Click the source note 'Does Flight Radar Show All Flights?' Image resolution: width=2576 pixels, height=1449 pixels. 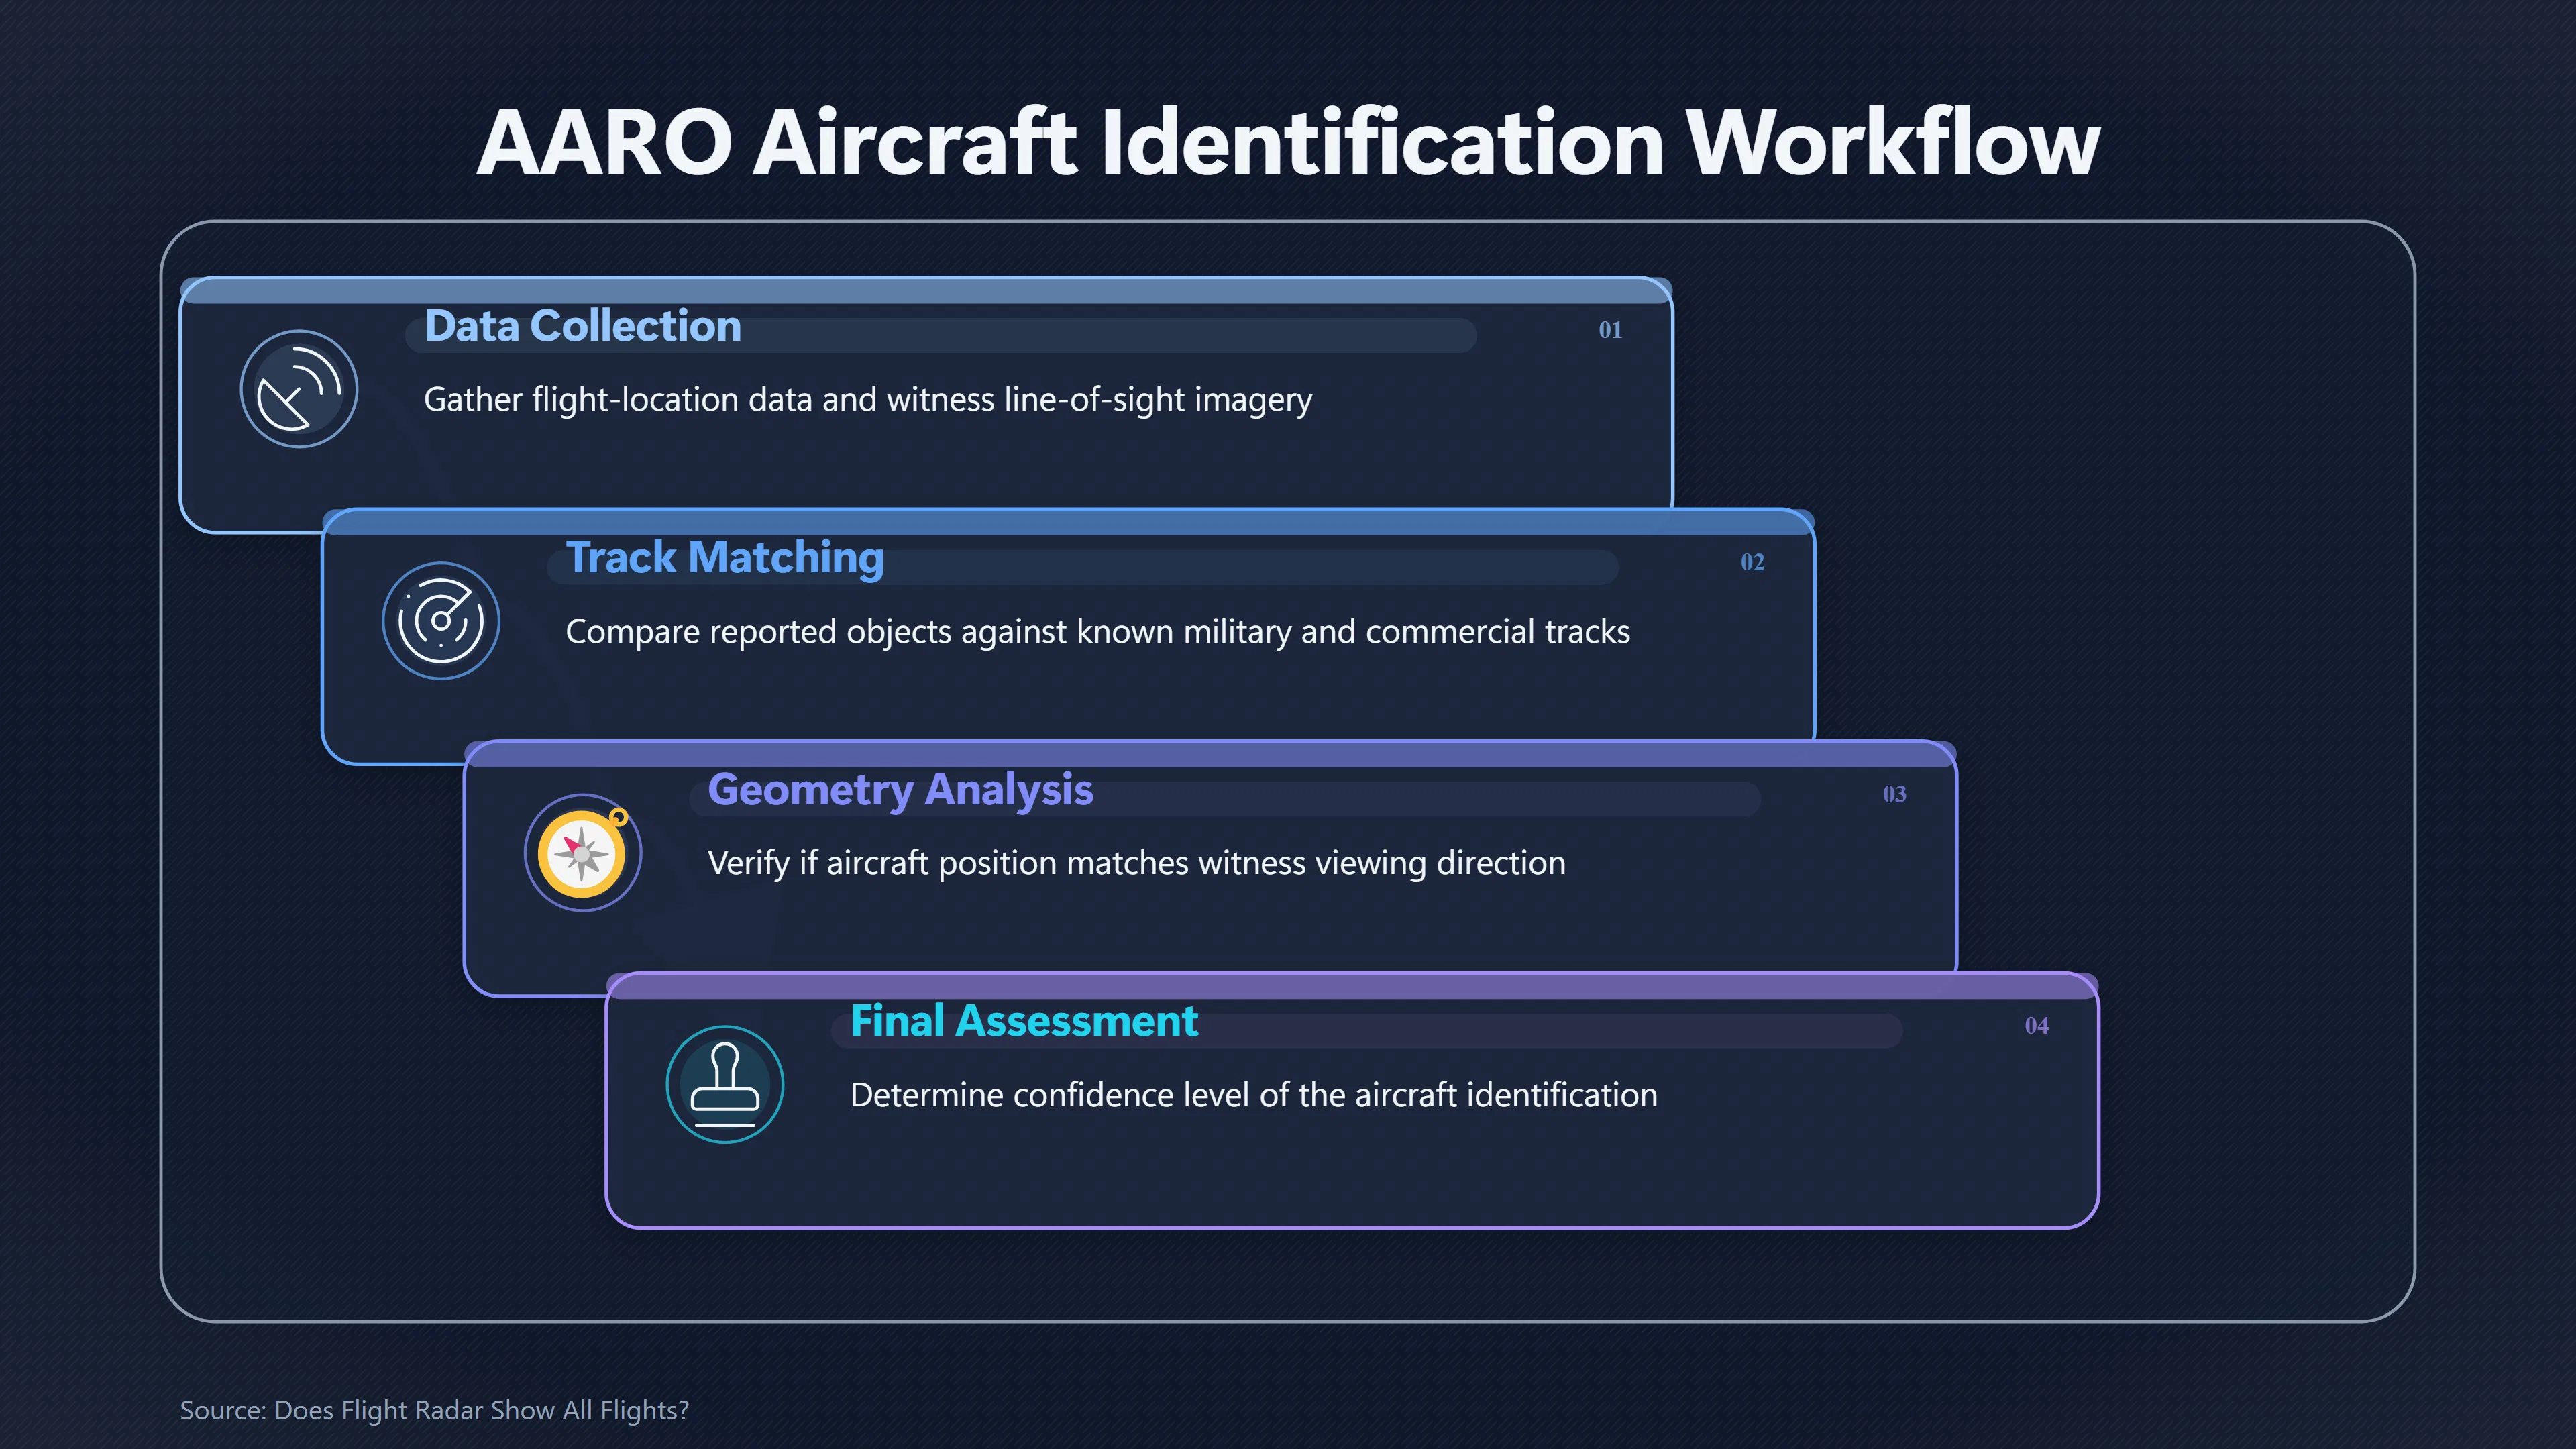[482, 1410]
